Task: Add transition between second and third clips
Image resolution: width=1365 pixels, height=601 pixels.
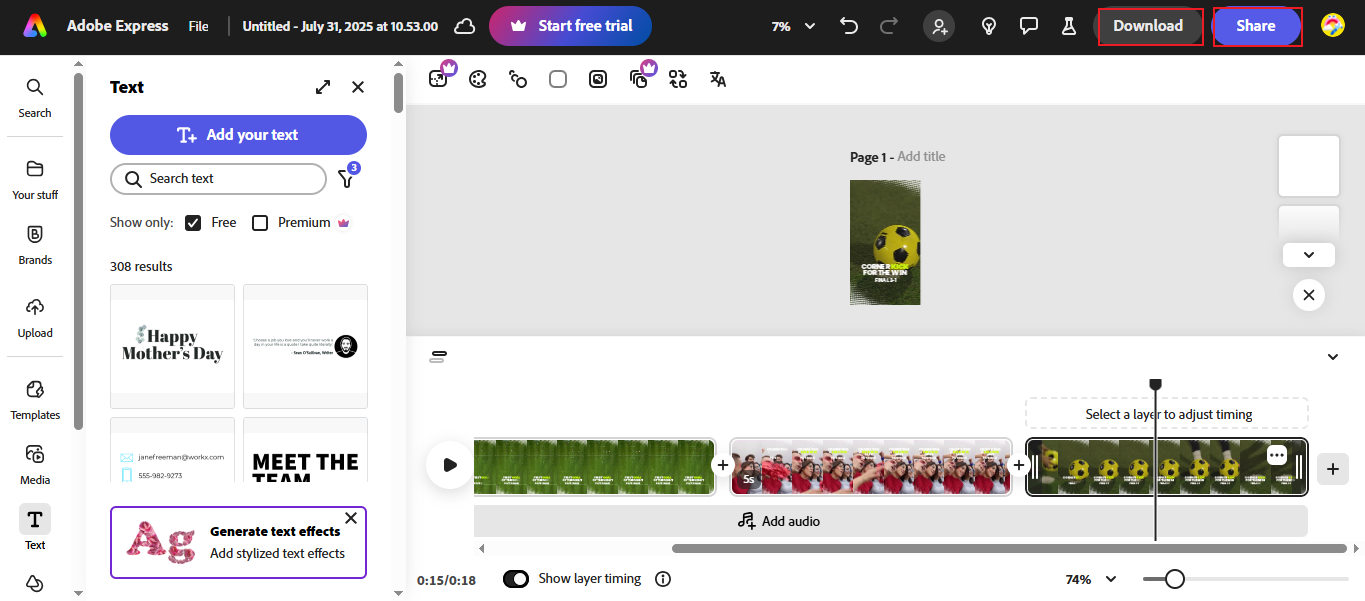Action: 1019,465
